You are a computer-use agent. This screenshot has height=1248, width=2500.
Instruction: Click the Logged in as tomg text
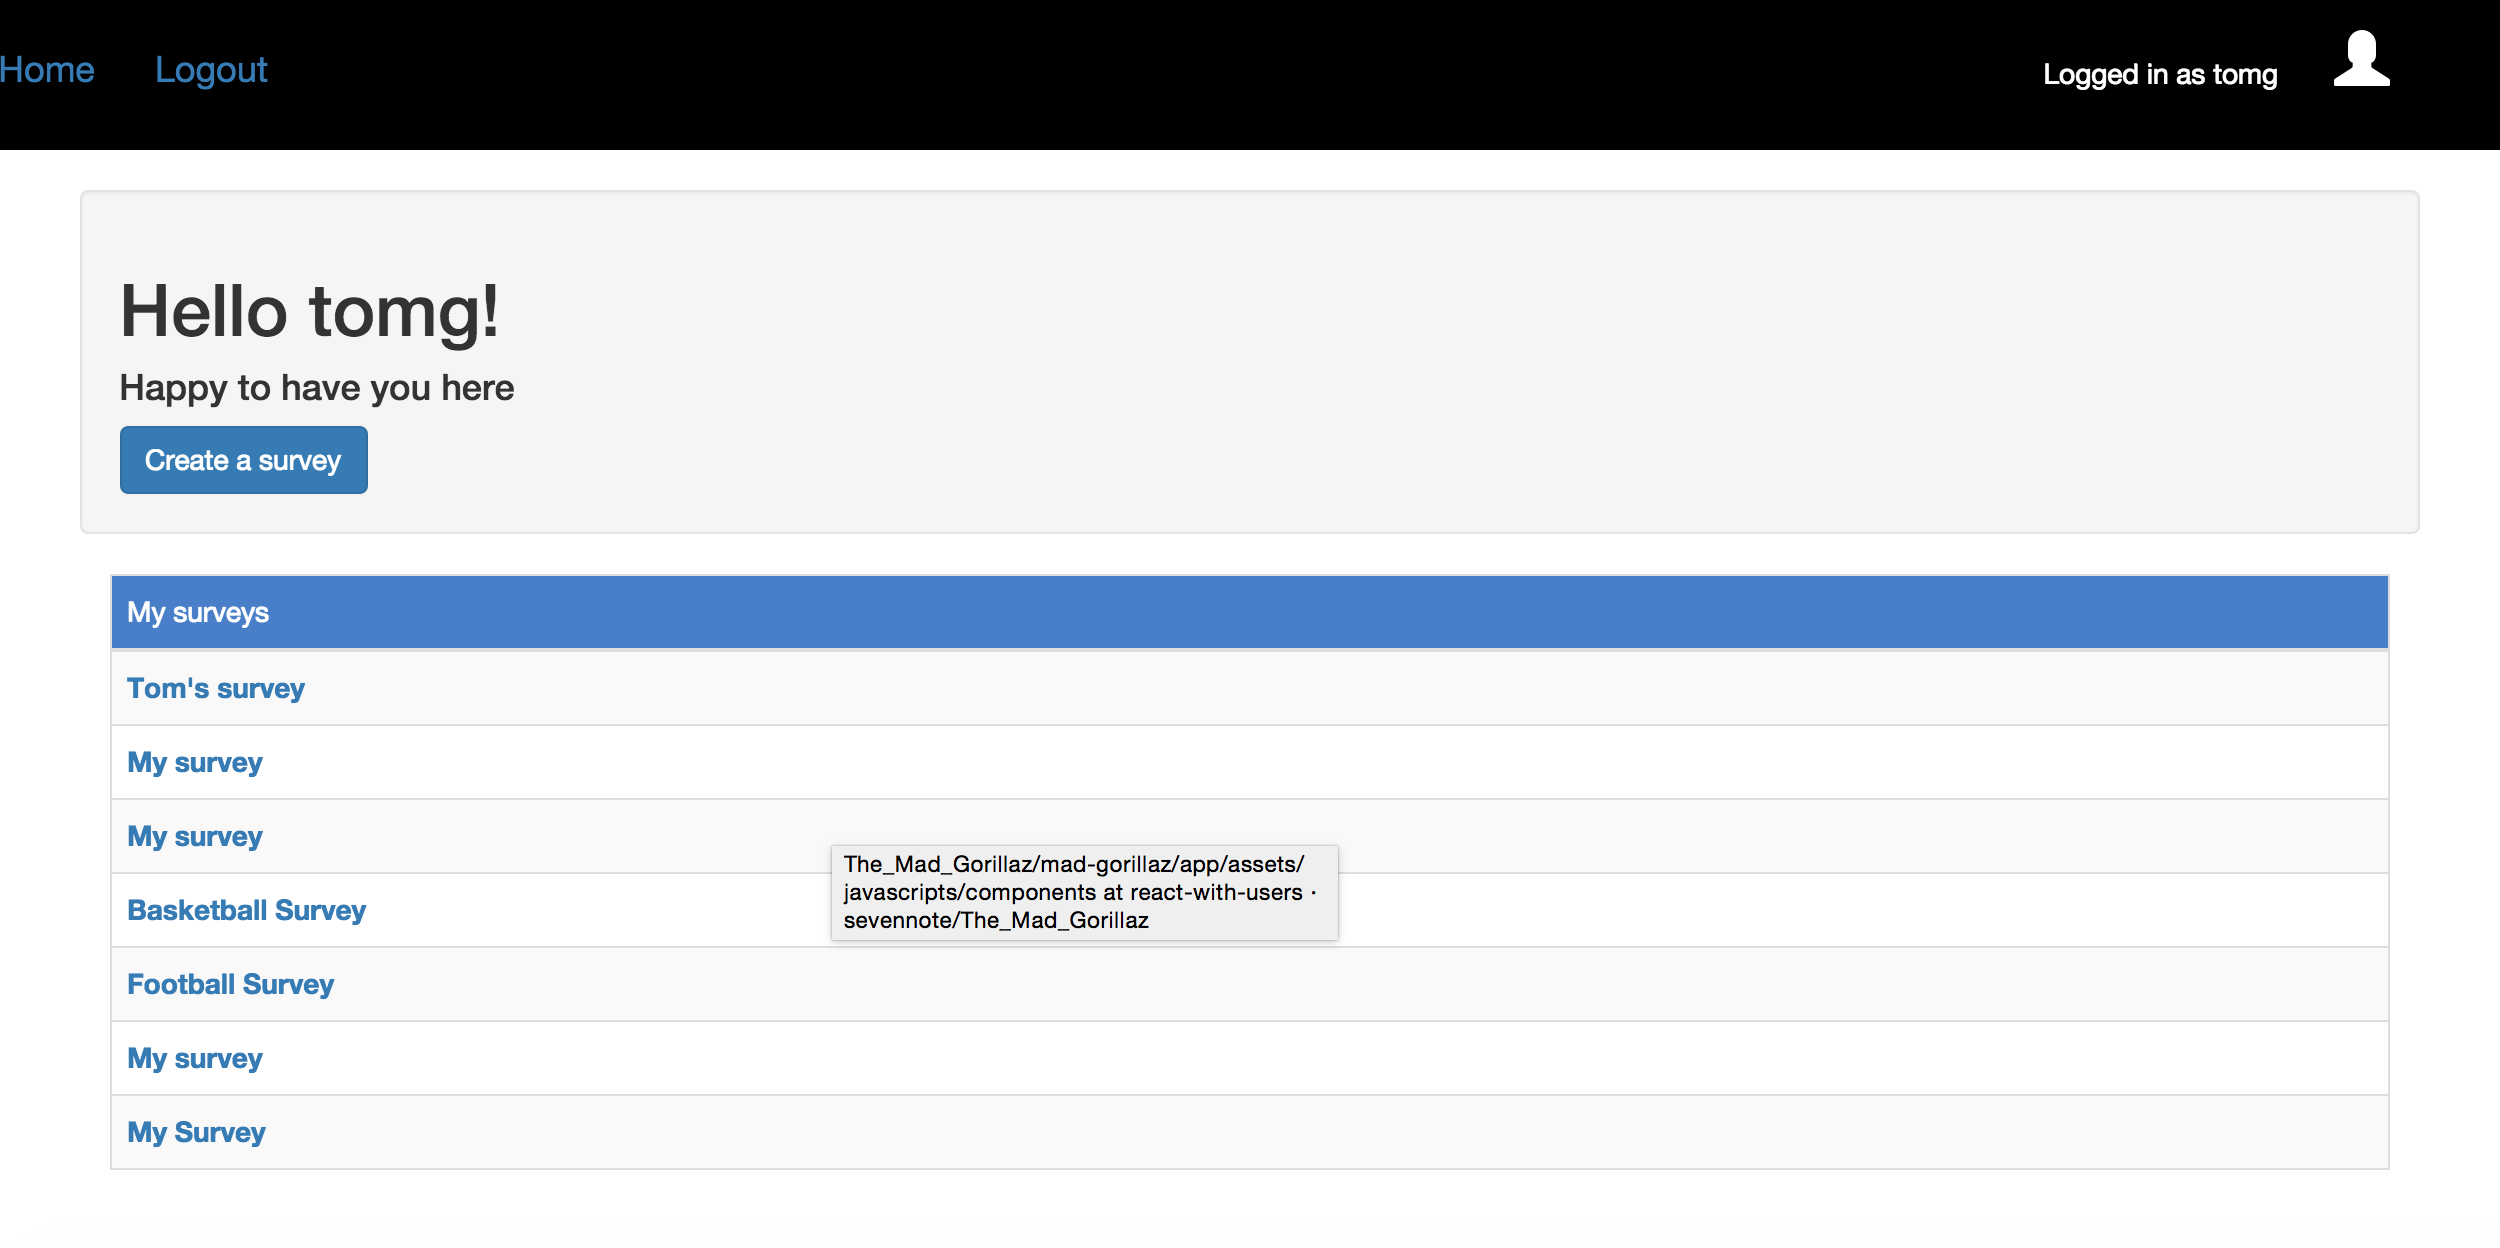(x=2159, y=75)
